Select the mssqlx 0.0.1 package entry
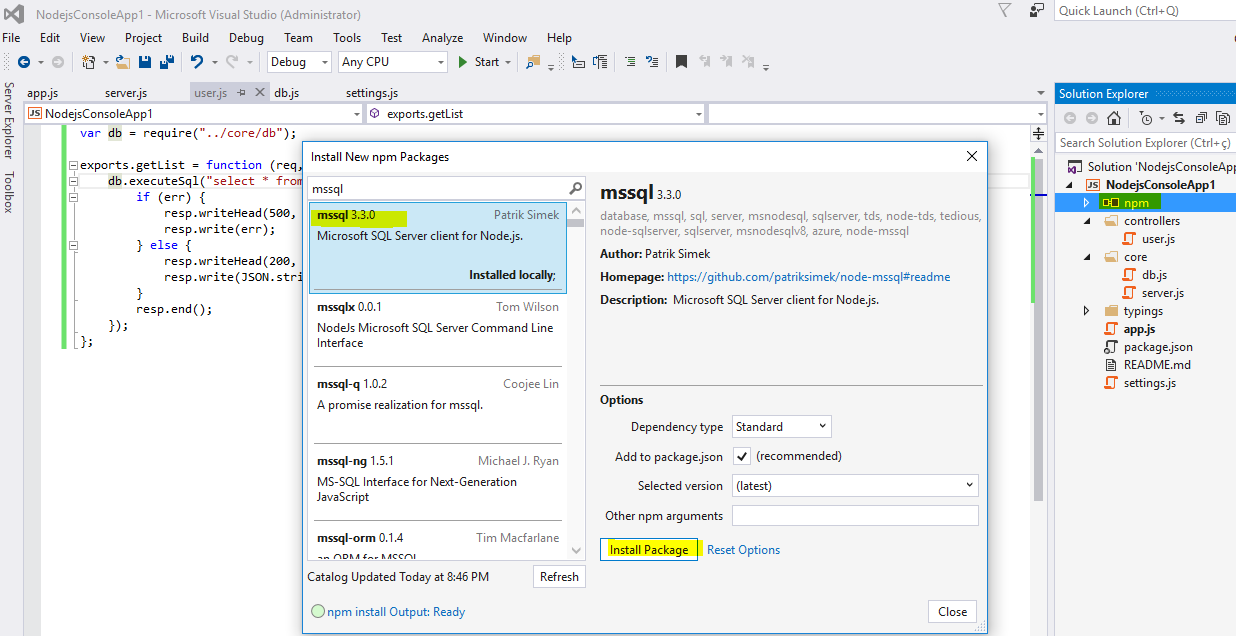1236x636 pixels. [x=437, y=330]
